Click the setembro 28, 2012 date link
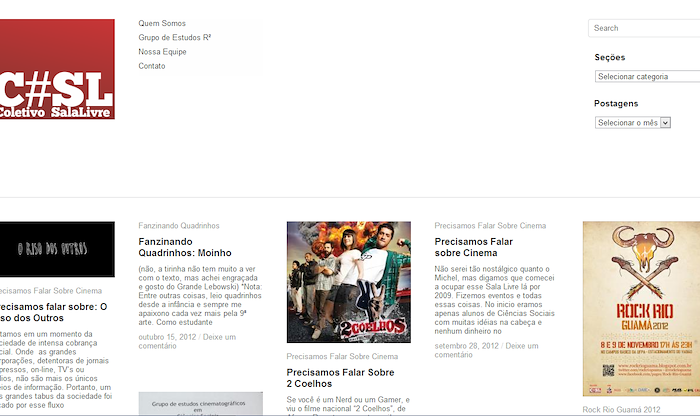 (467, 346)
